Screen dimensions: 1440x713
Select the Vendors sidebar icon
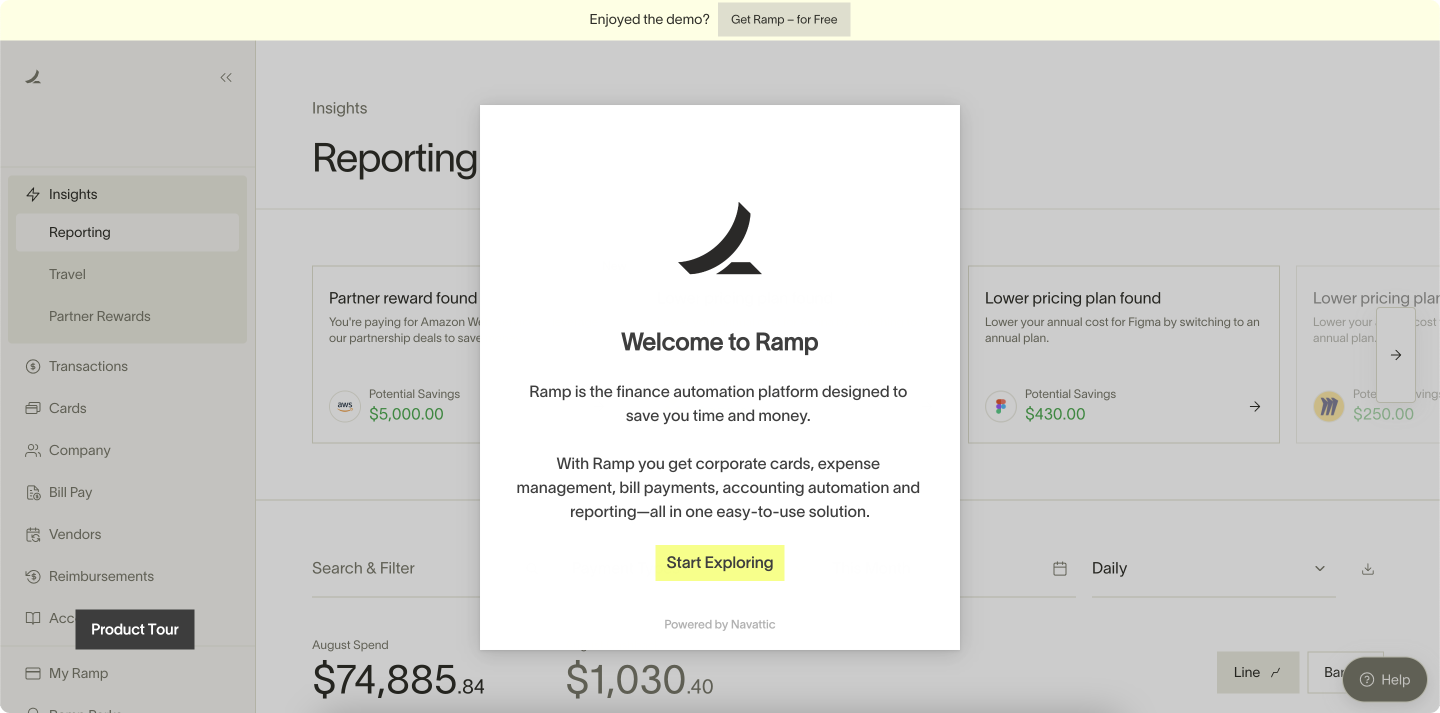33,534
